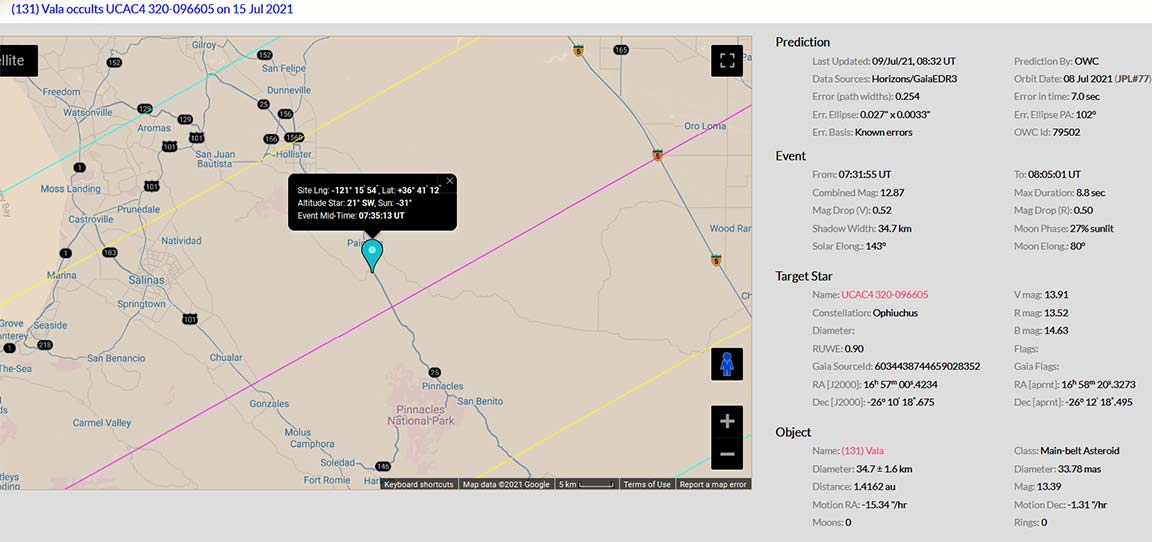Click the Watsonville map label

[x=87, y=112]
